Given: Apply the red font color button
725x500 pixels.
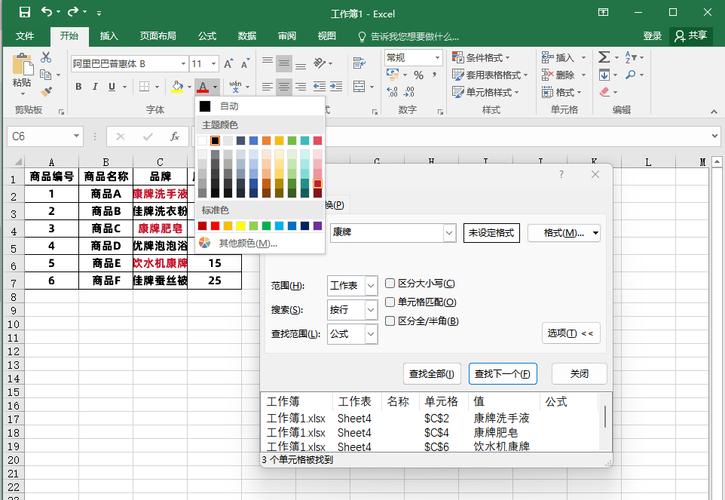Looking at the screenshot, I should 203,86.
